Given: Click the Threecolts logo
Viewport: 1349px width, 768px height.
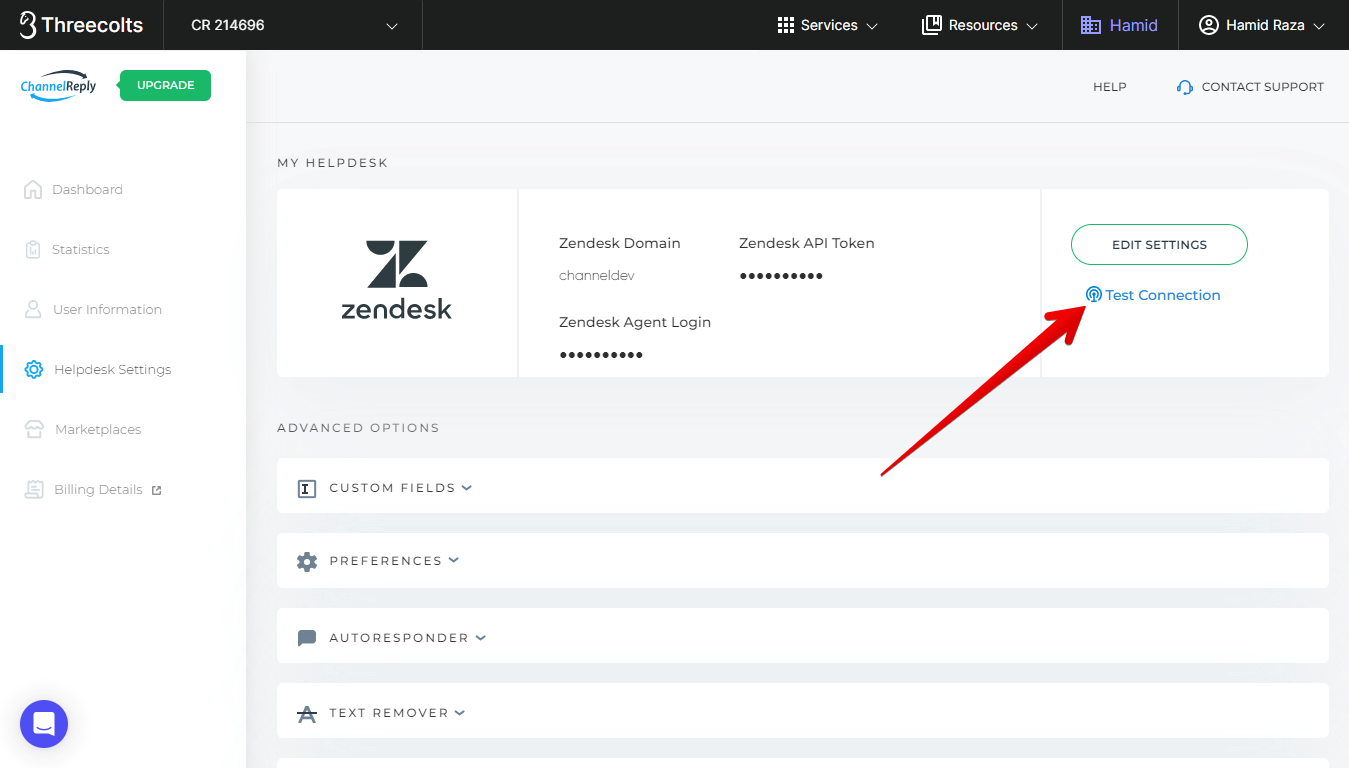Looking at the screenshot, I should (81, 25).
